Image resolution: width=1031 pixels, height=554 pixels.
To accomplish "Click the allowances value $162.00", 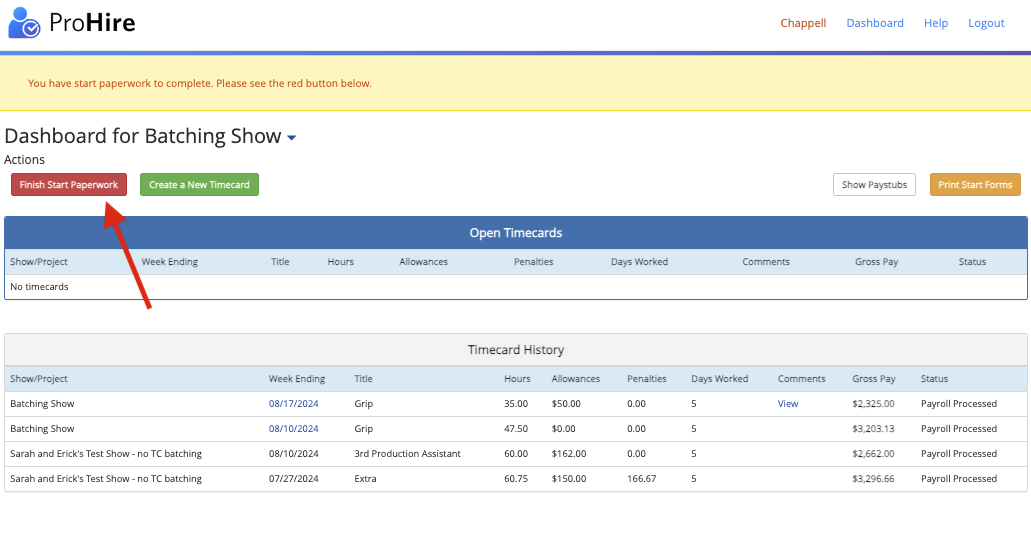I will [569, 453].
